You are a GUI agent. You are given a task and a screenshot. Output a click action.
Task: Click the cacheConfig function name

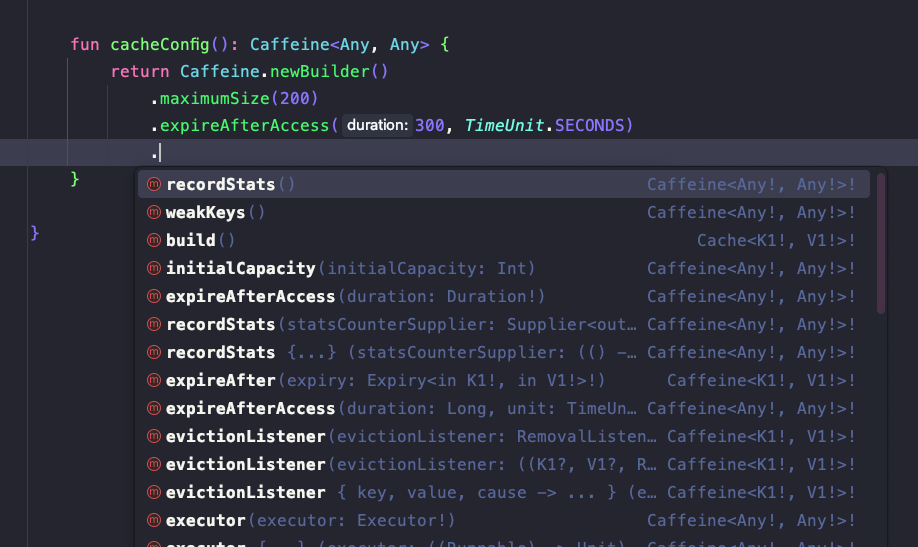160,45
